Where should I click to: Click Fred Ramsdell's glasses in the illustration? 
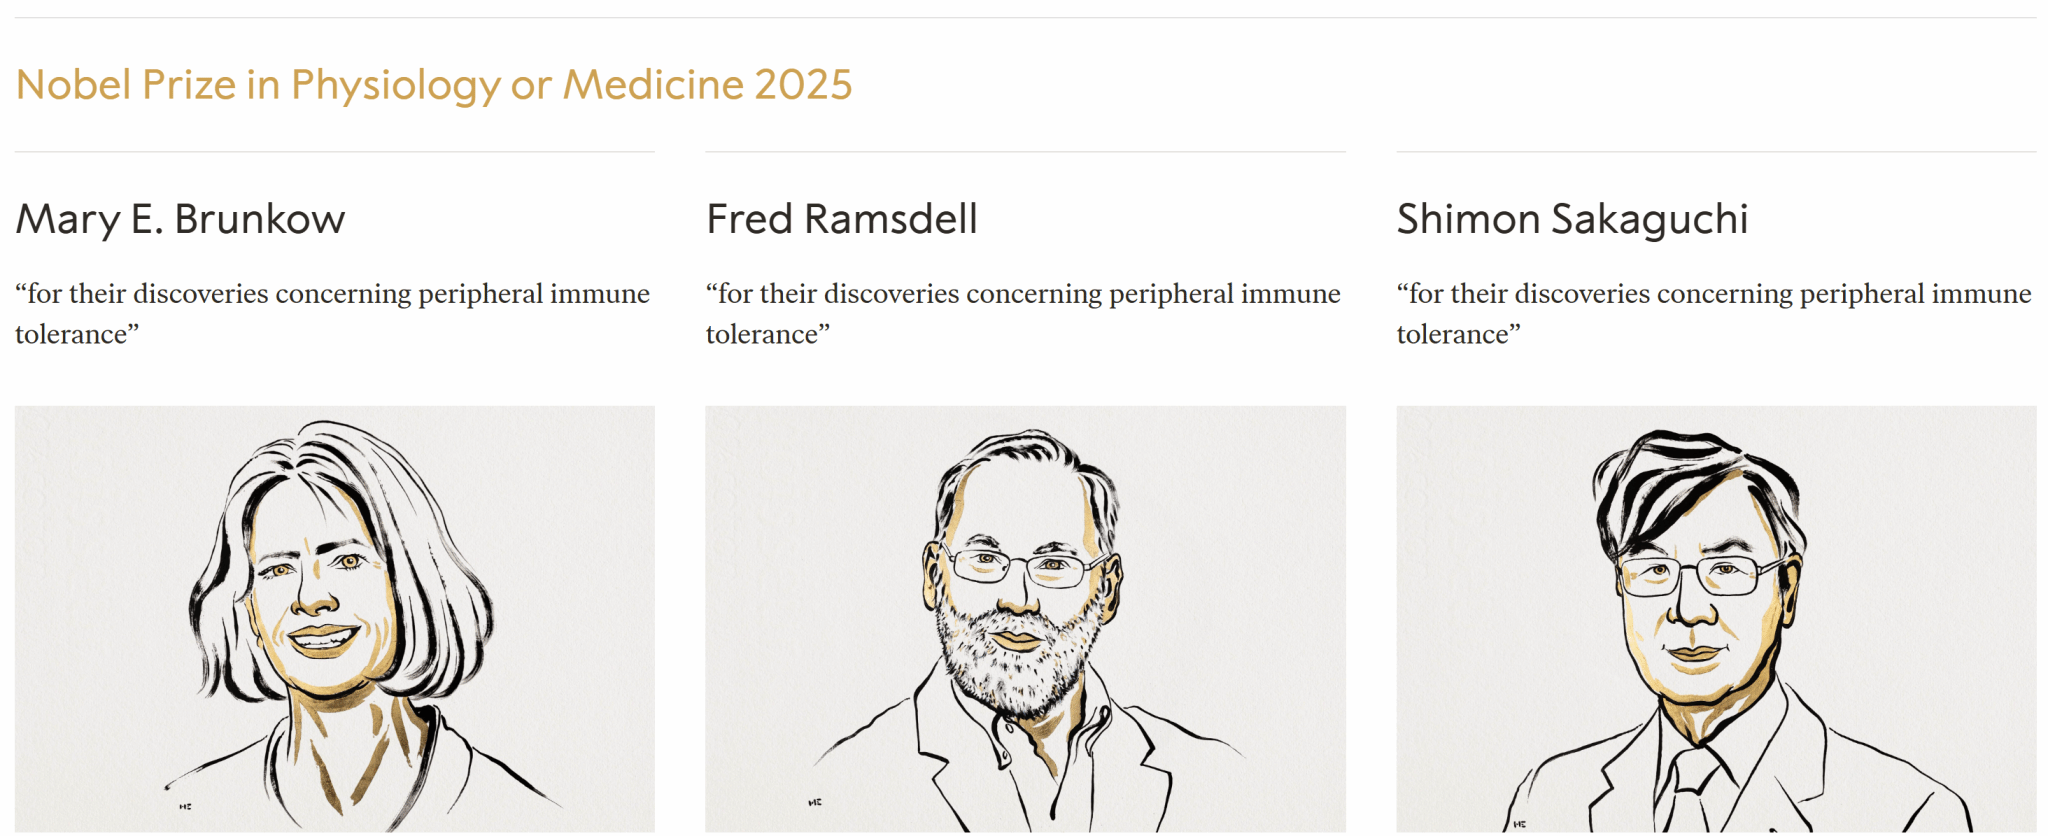coord(1020,569)
